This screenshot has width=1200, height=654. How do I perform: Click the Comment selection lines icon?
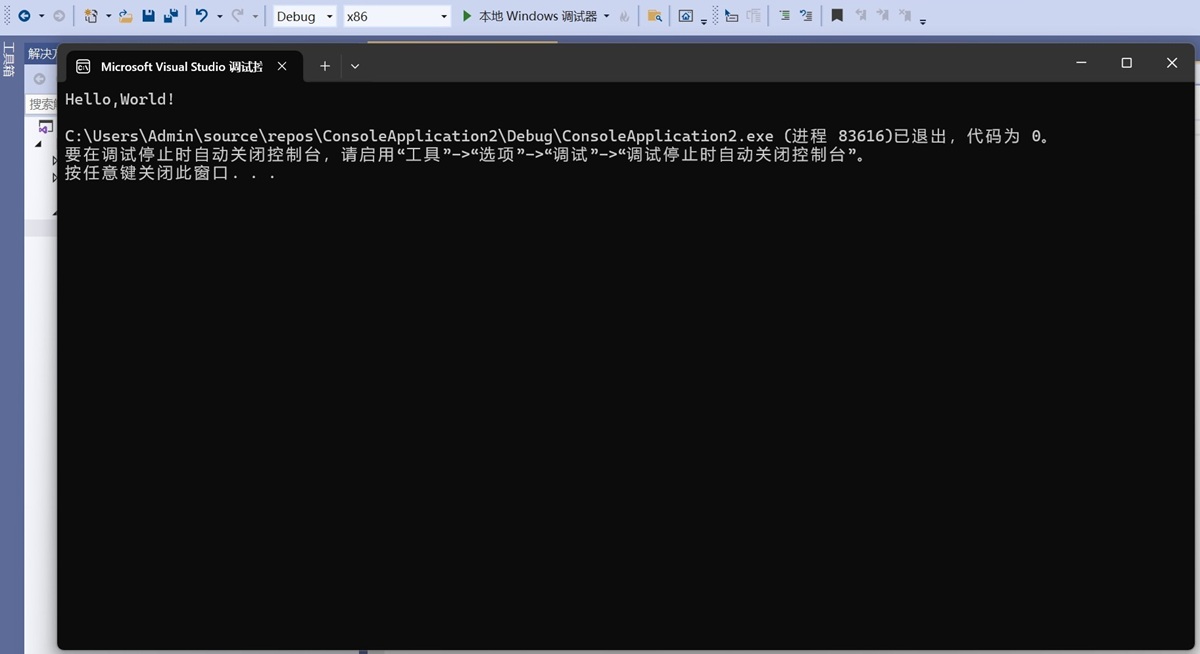(x=783, y=16)
